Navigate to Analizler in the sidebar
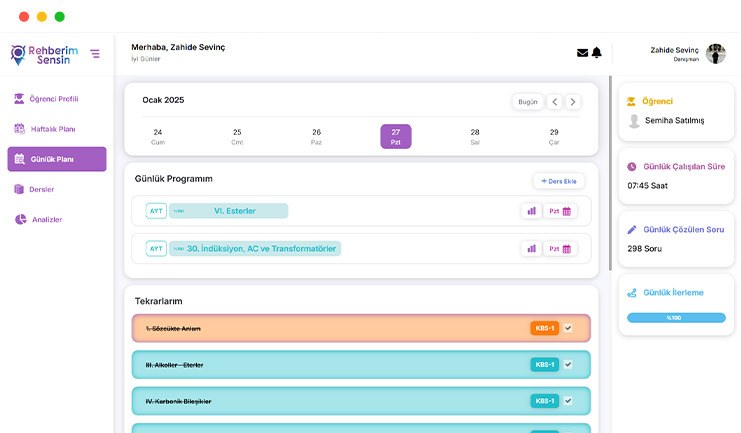The height and width of the screenshot is (433, 741). point(46,219)
